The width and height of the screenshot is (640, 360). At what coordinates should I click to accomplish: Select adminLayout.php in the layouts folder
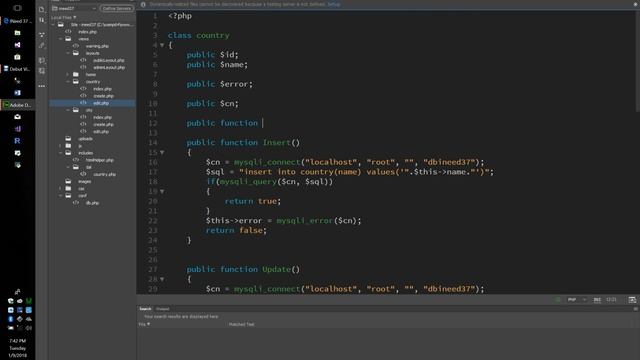(x=109, y=67)
